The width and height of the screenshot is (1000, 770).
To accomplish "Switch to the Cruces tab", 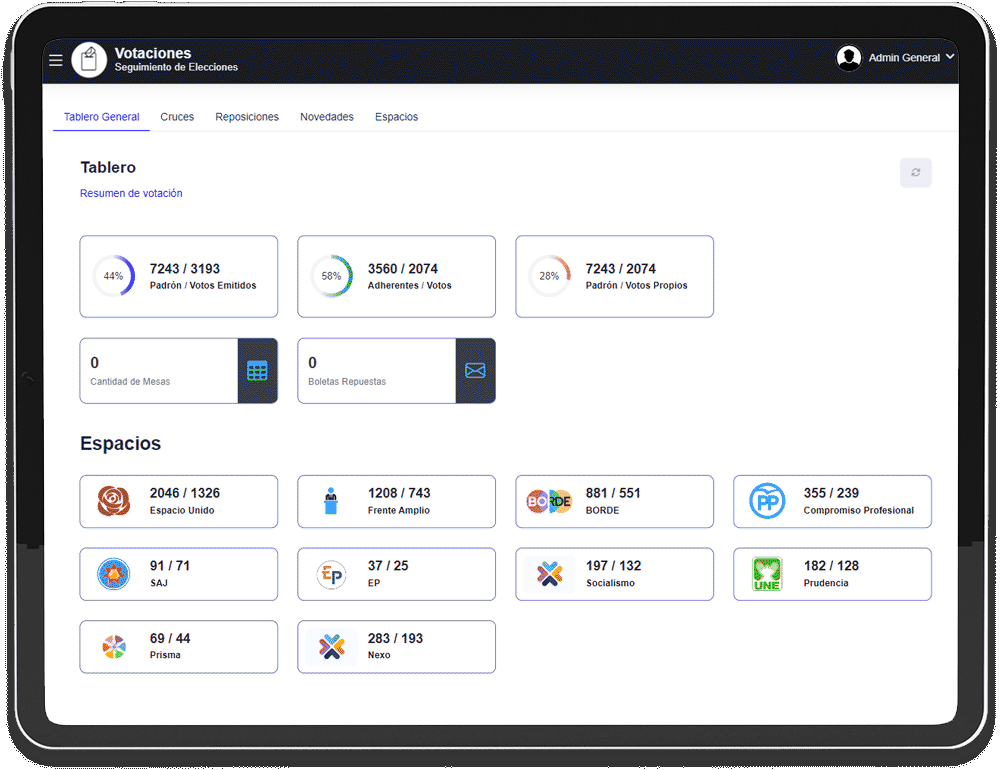I will [177, 117].
